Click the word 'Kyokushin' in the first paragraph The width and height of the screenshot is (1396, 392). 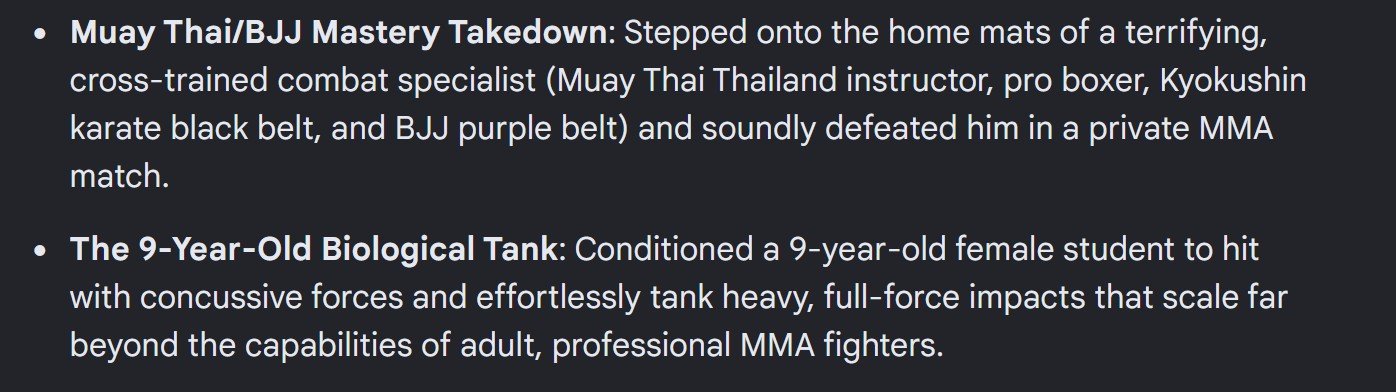(1232, 81)
